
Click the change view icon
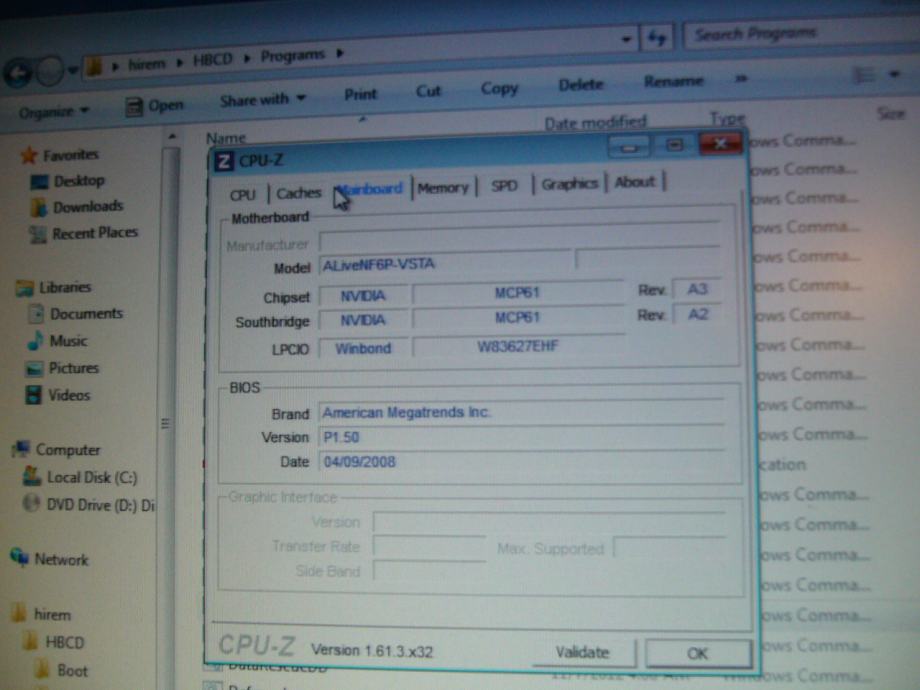pyautogui.click(x=864, y=75)
